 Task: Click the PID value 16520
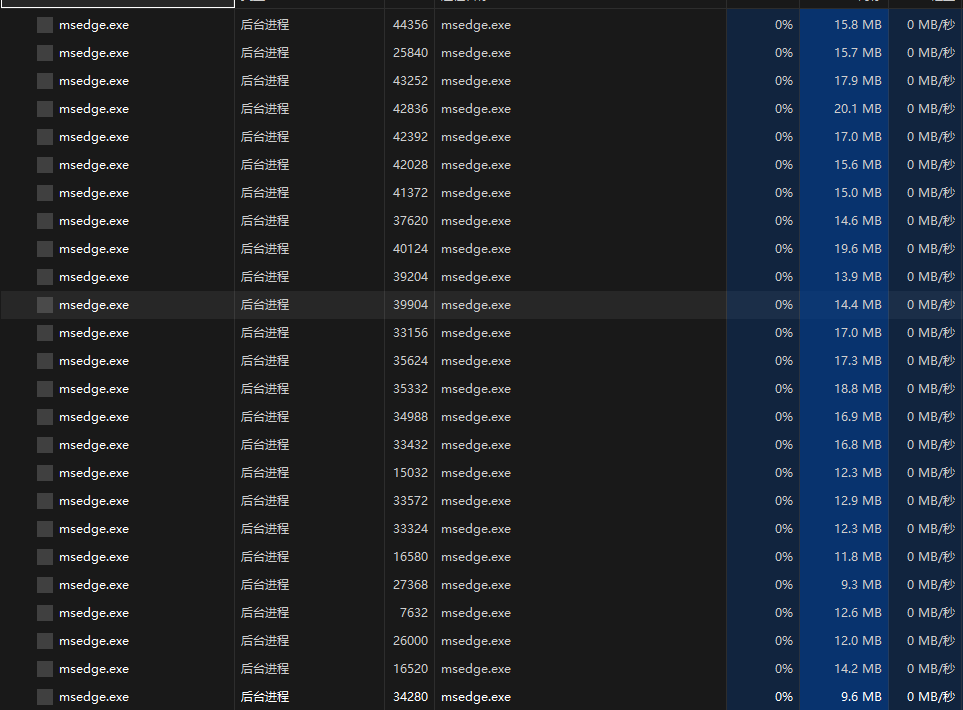click(x=410, y=669)
